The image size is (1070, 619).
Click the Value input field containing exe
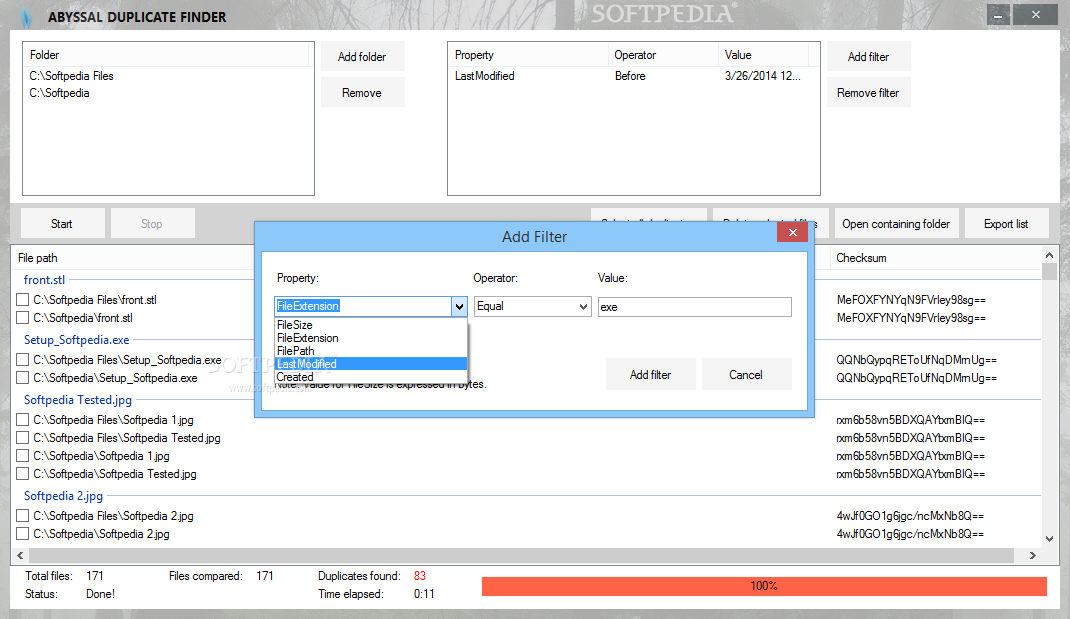pos(695,307)
